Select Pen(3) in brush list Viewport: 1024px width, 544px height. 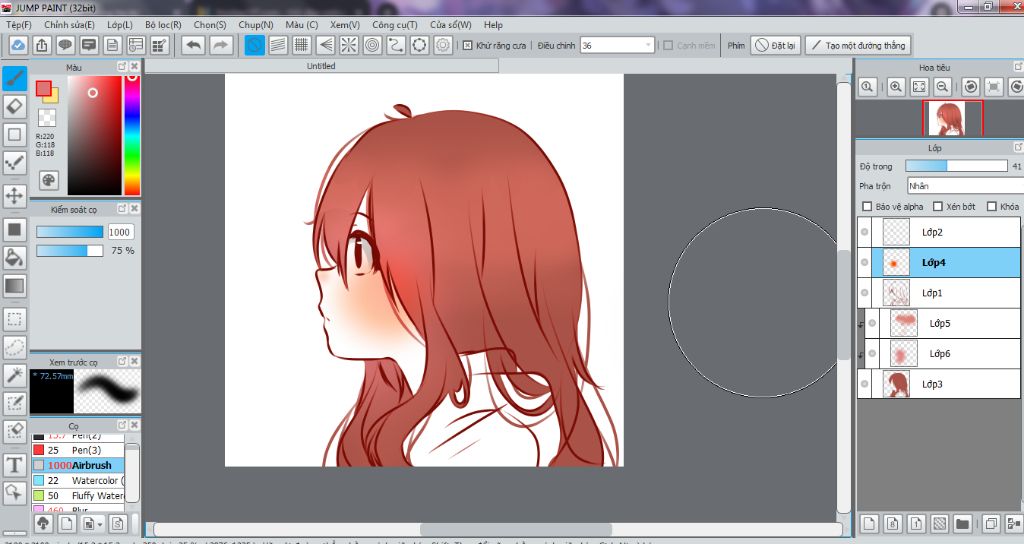[x=78, y=450]
